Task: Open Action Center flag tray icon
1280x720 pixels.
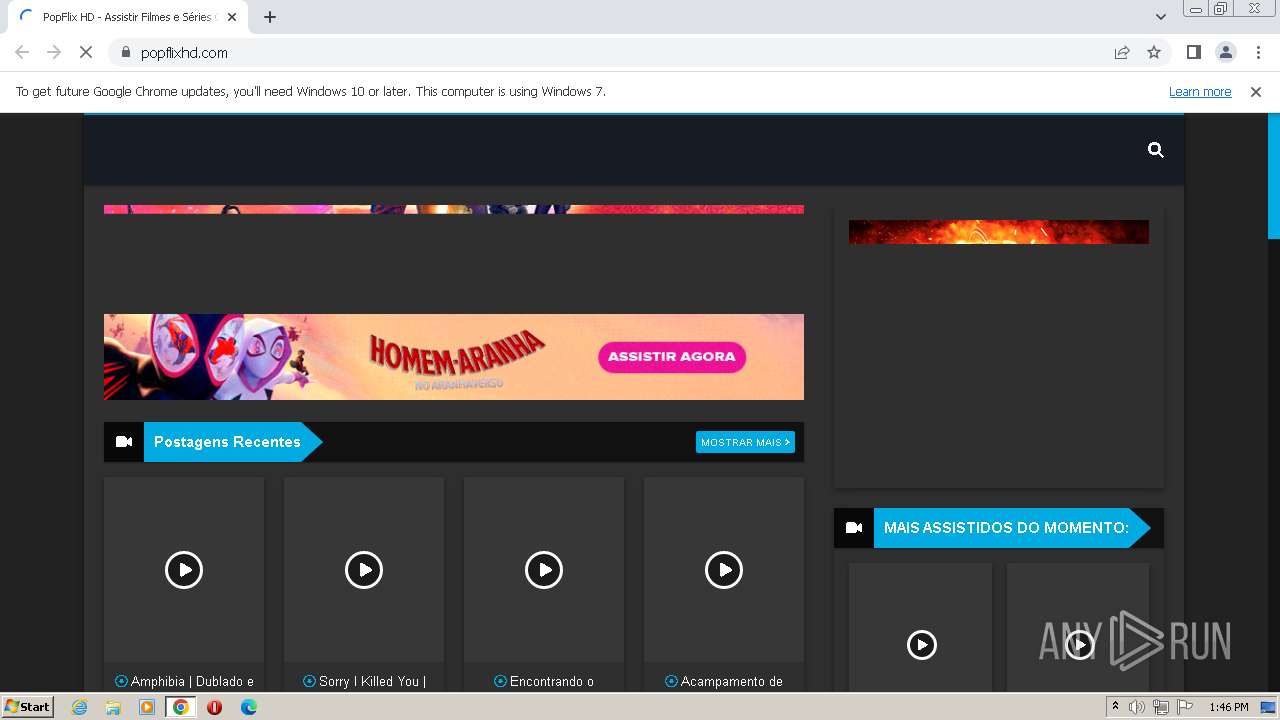Action: (x=1185, y=707)
